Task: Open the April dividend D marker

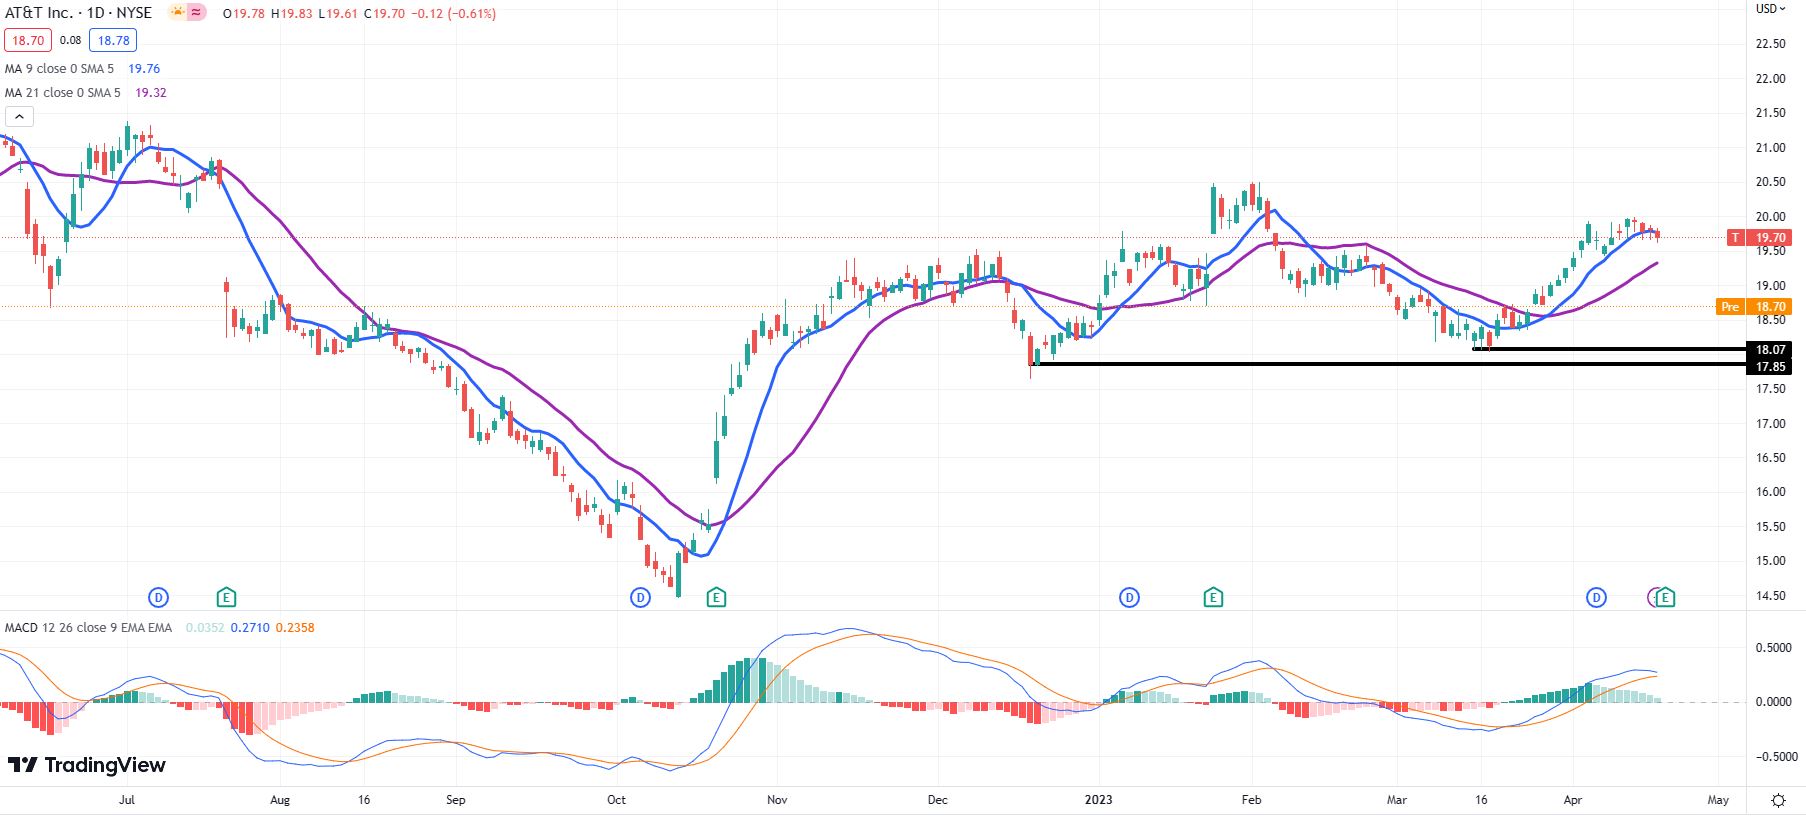Action: pyautogui.click(x=1597, y=598)
